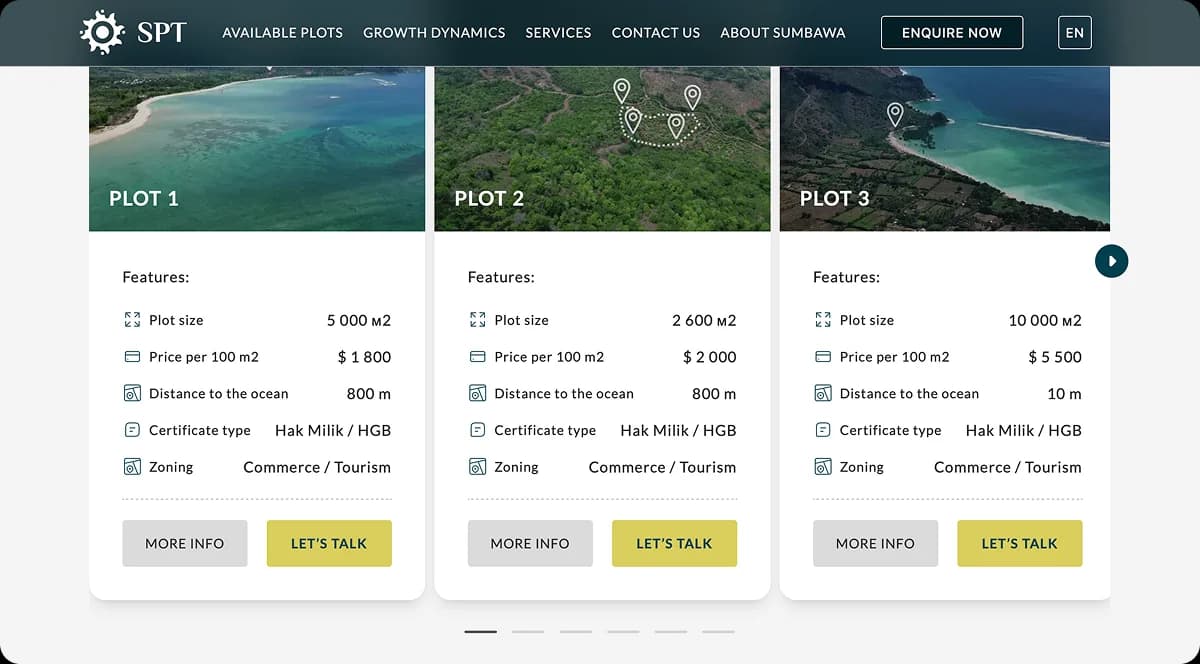Click Plot 2 zoning icon
This screenshot has width=1200, height=664.
click(477, 467)
